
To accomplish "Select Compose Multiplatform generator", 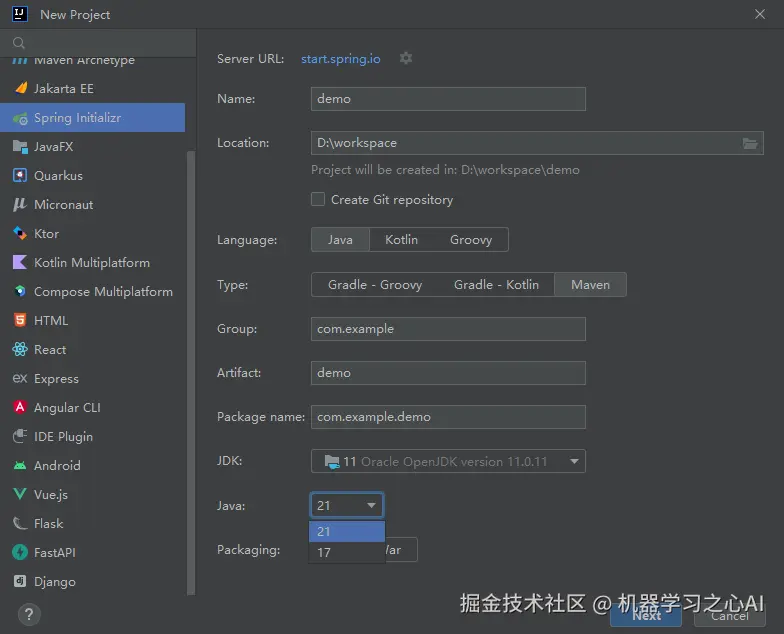I will [92, 292].
